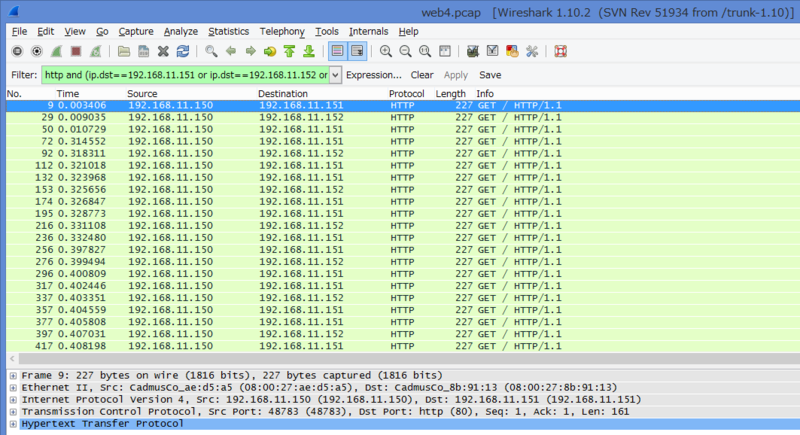
Task: Close the capture file
Action: click(163, 51)
